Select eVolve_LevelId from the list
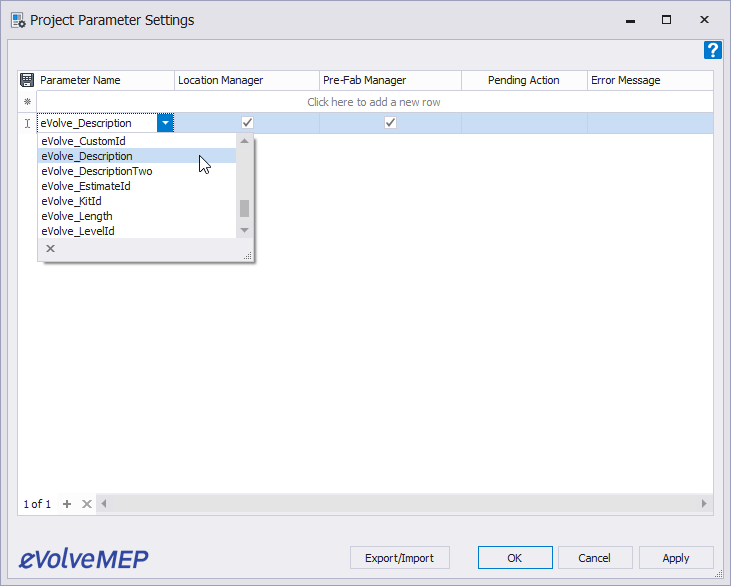731x586 pixels. click(137, 231)
